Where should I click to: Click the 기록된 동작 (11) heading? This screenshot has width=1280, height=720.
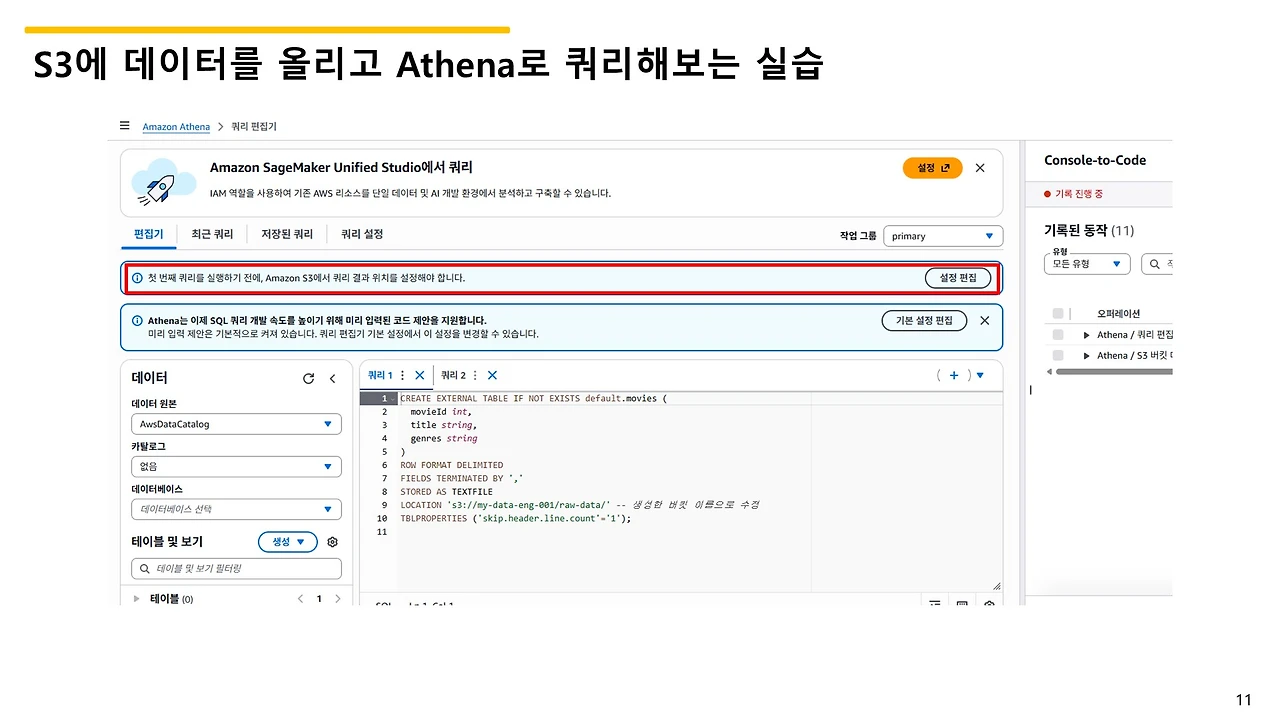pyautogui.click(x=1089, y=230)
